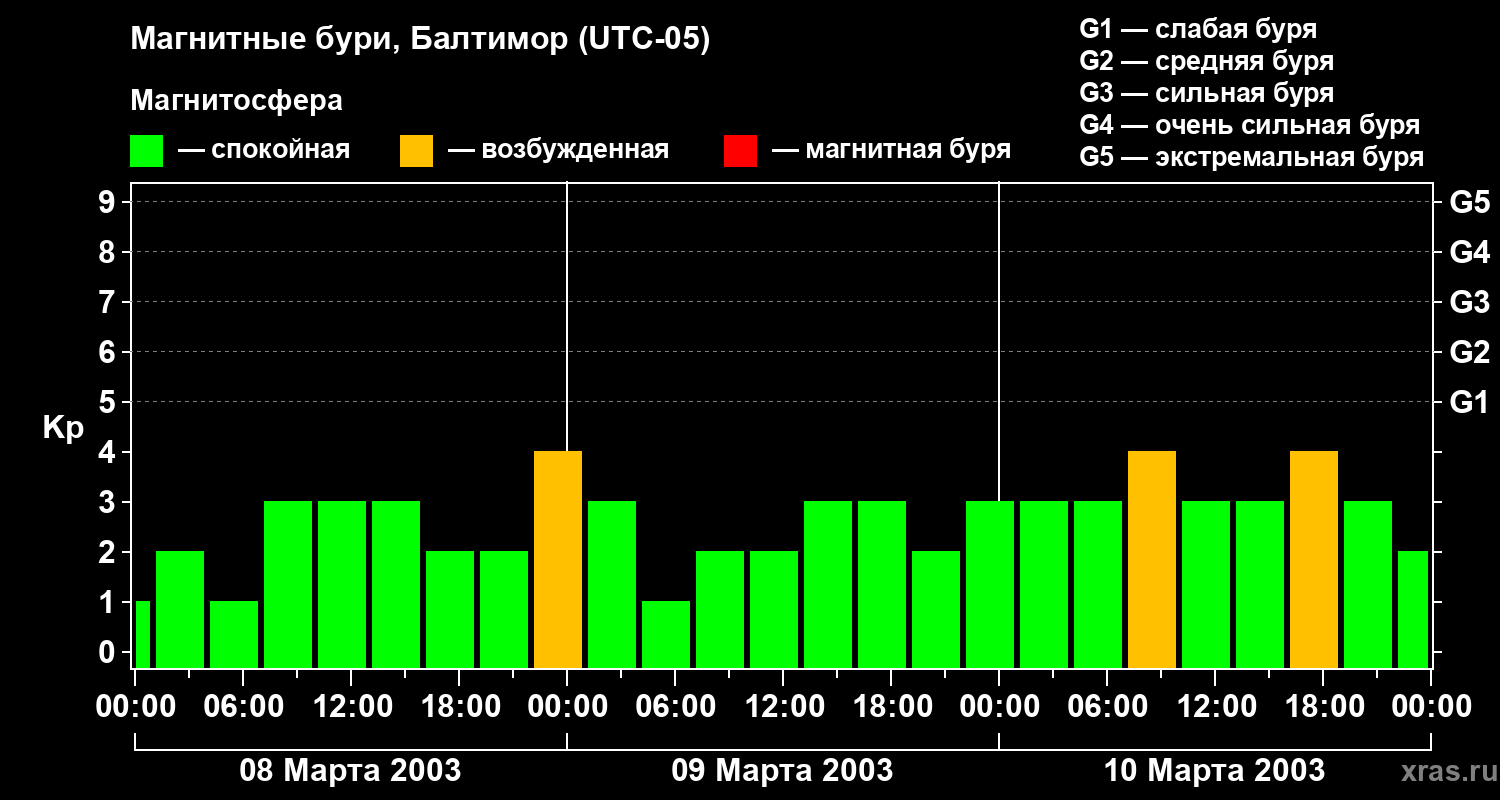Viewport: 1500px width, 800px height.
Task: Click the 'G1 — слабая буря' legend line
Action: pos(1198,29)
